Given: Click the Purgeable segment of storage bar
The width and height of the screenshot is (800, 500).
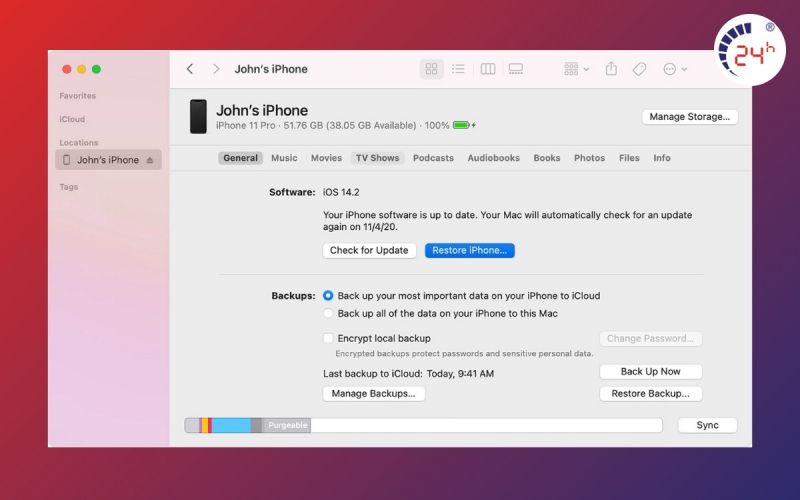Looking at the screenshot, I should 286,426.
